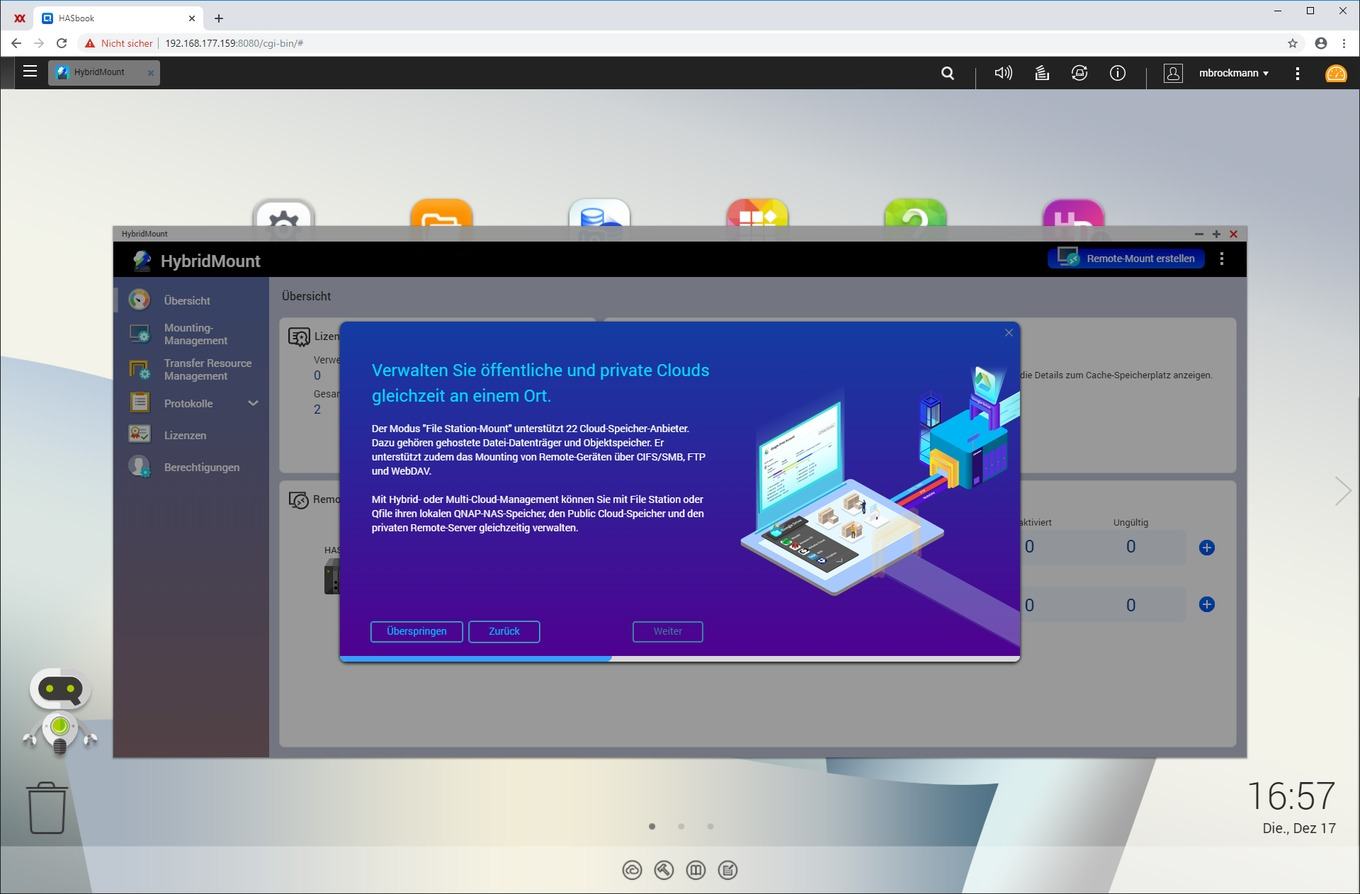Open the Qboost robot assistant
Image resolution: width=1360 pixels, height=894 pixels.
pyautogui.click(x=60, y=711)
